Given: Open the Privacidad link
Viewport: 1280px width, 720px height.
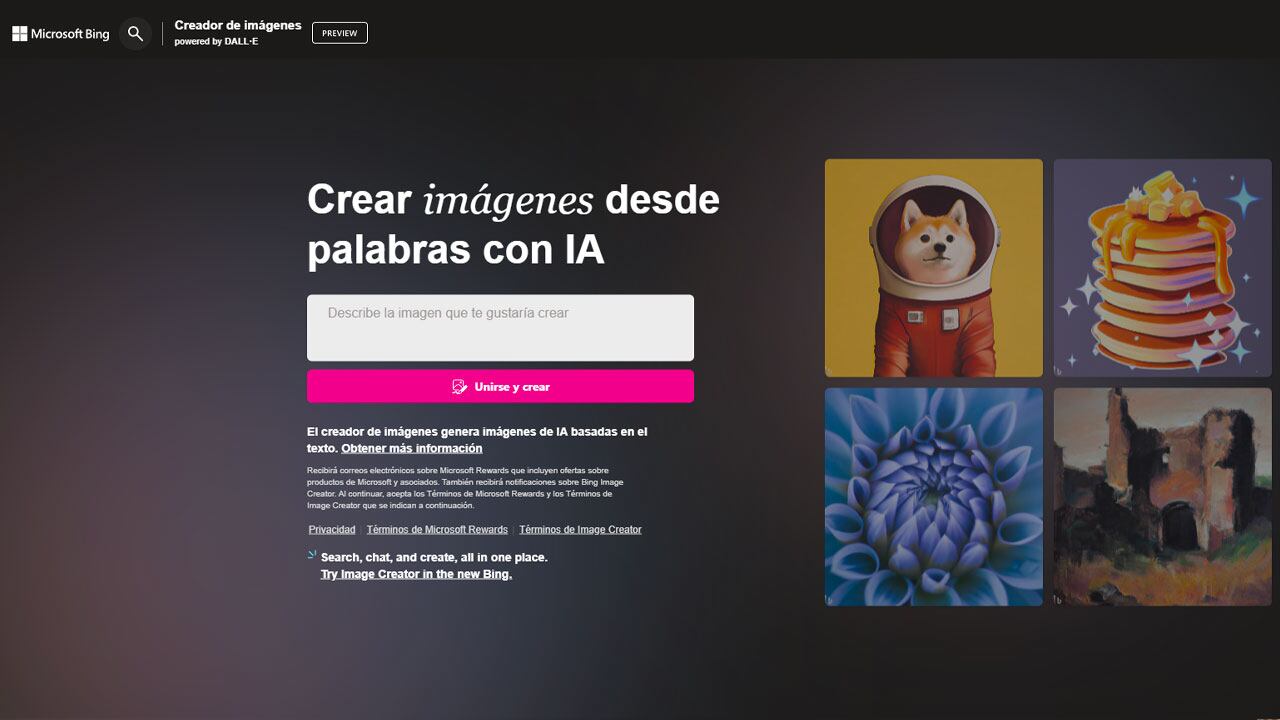Looking at the screenshot, I should point(331,529).
